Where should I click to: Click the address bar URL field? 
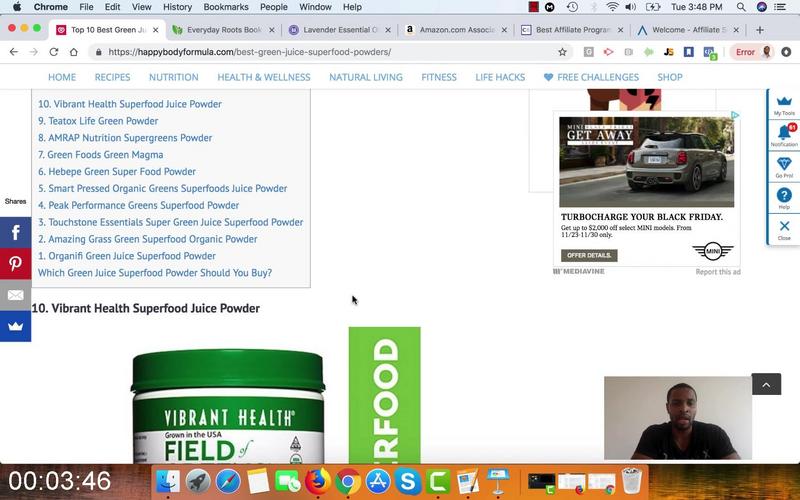[327, 52]
